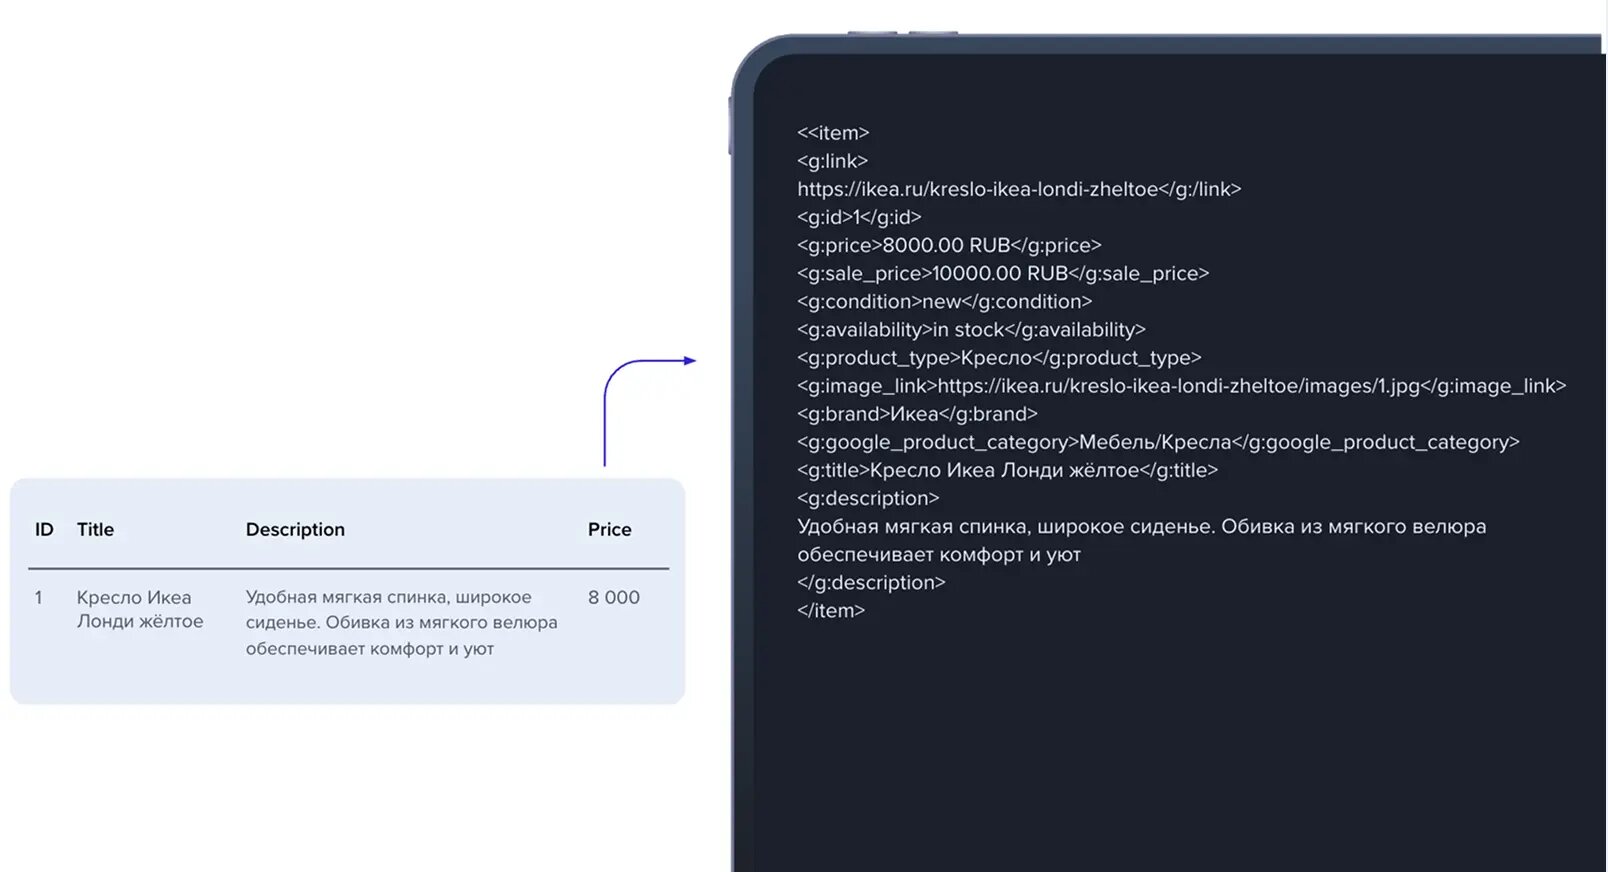This screenshot has height=872, width=1608.
Task: Click the ID column header
Action: 44,529
